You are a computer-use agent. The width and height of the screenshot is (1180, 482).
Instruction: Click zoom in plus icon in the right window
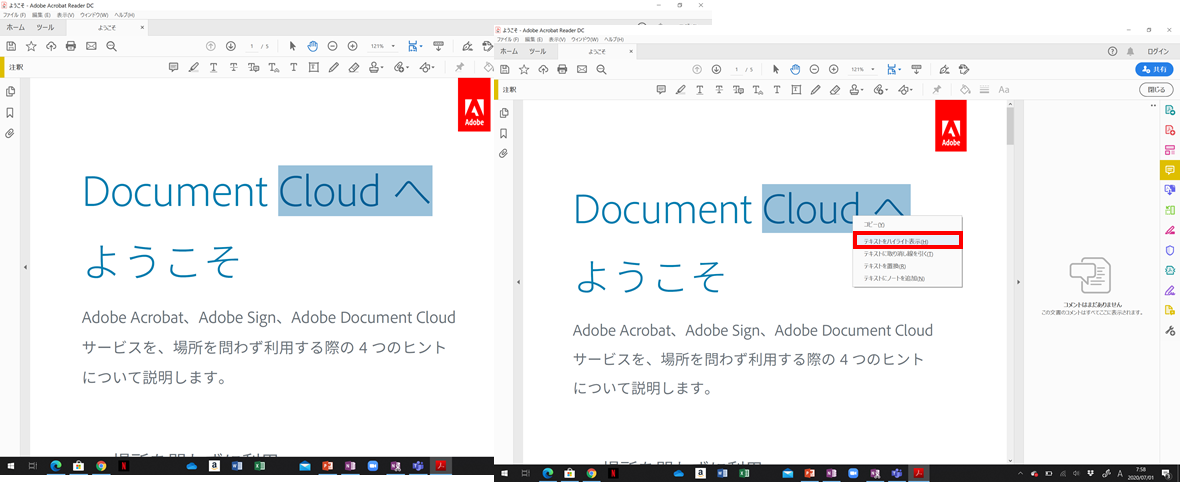pos(834,69)
